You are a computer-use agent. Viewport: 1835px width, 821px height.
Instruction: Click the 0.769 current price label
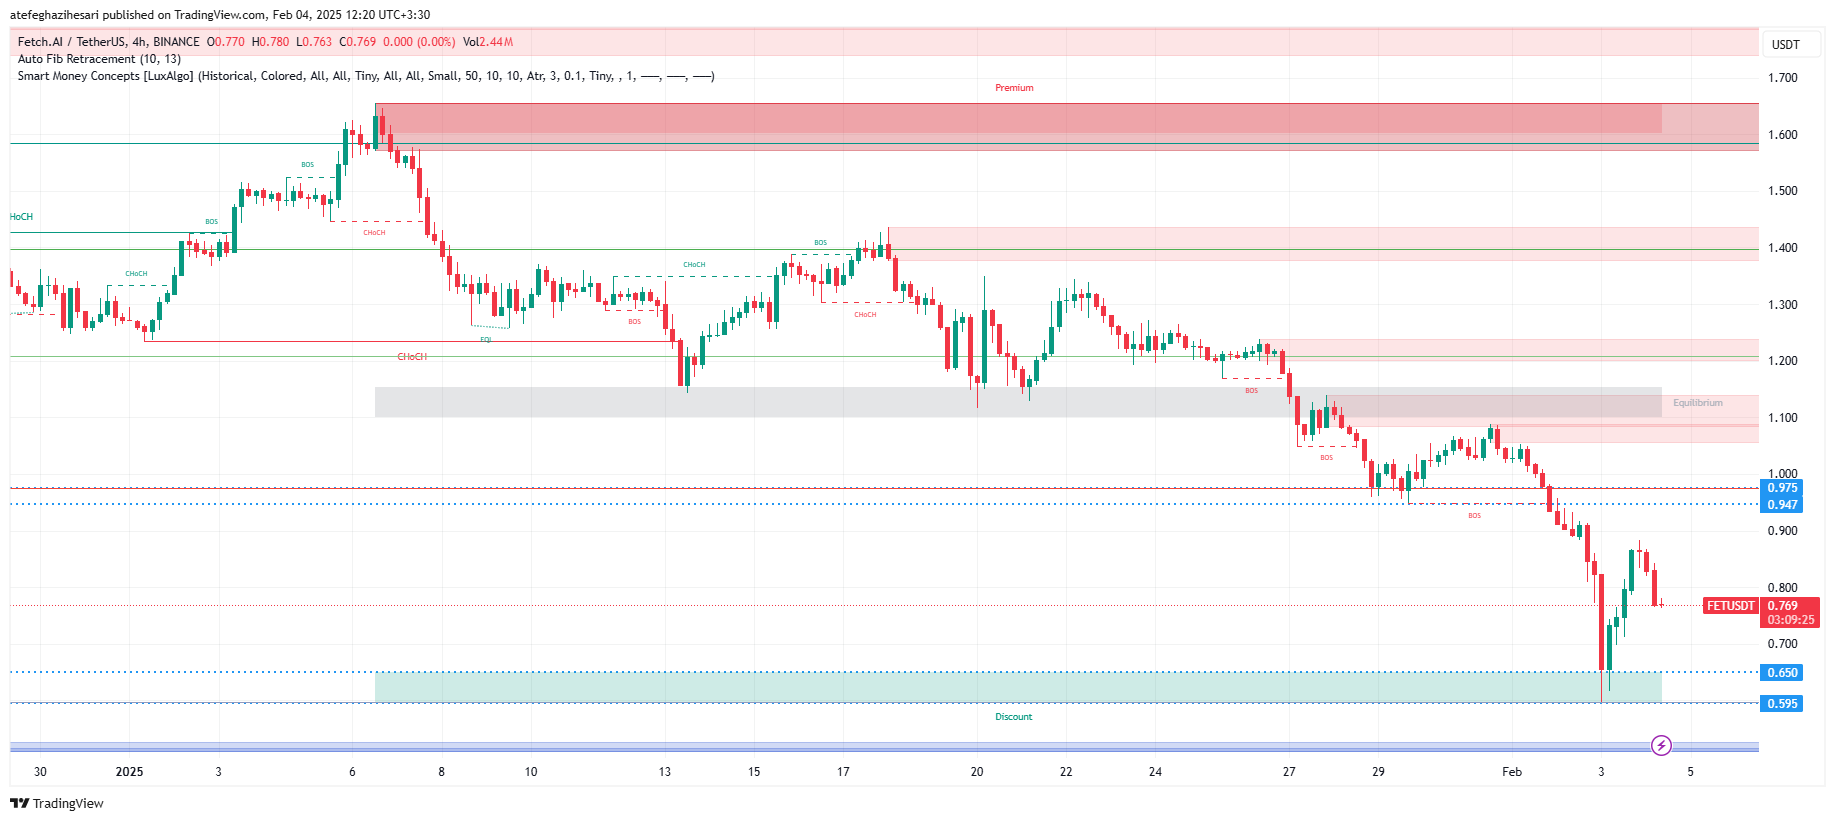(1783, 606)
